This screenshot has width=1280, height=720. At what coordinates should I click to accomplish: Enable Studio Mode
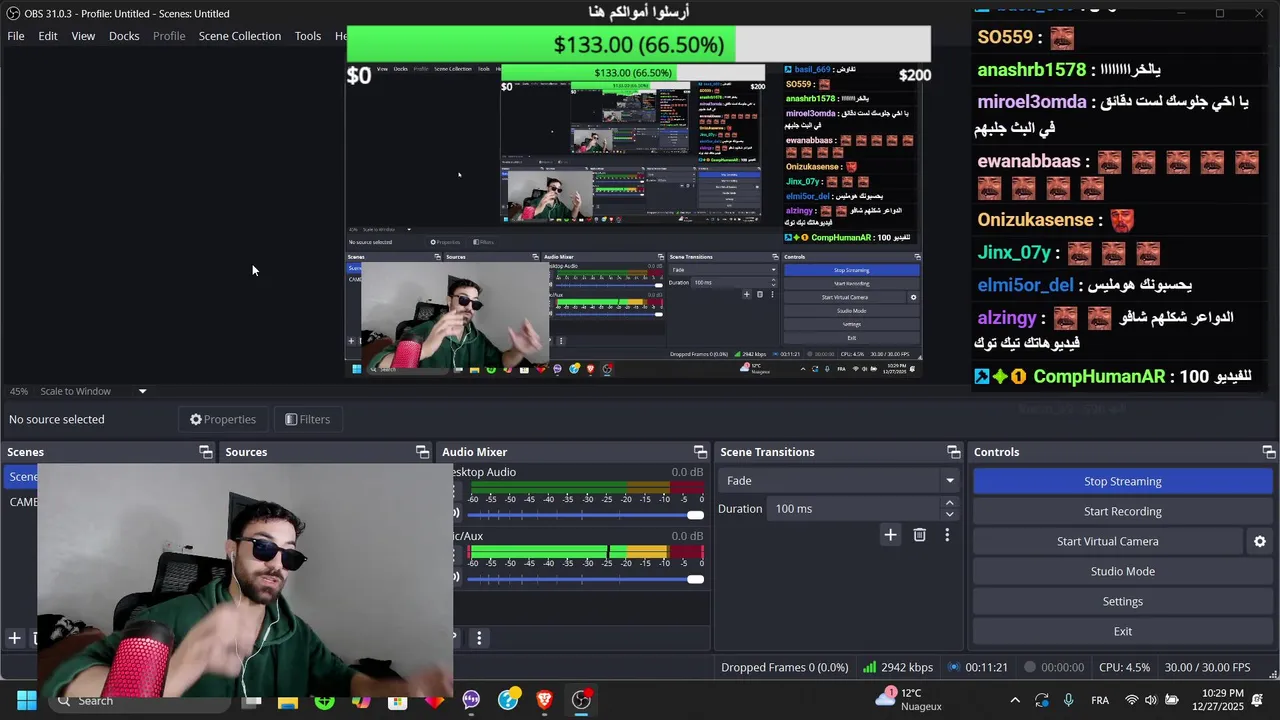click(x=1123, y=571)
